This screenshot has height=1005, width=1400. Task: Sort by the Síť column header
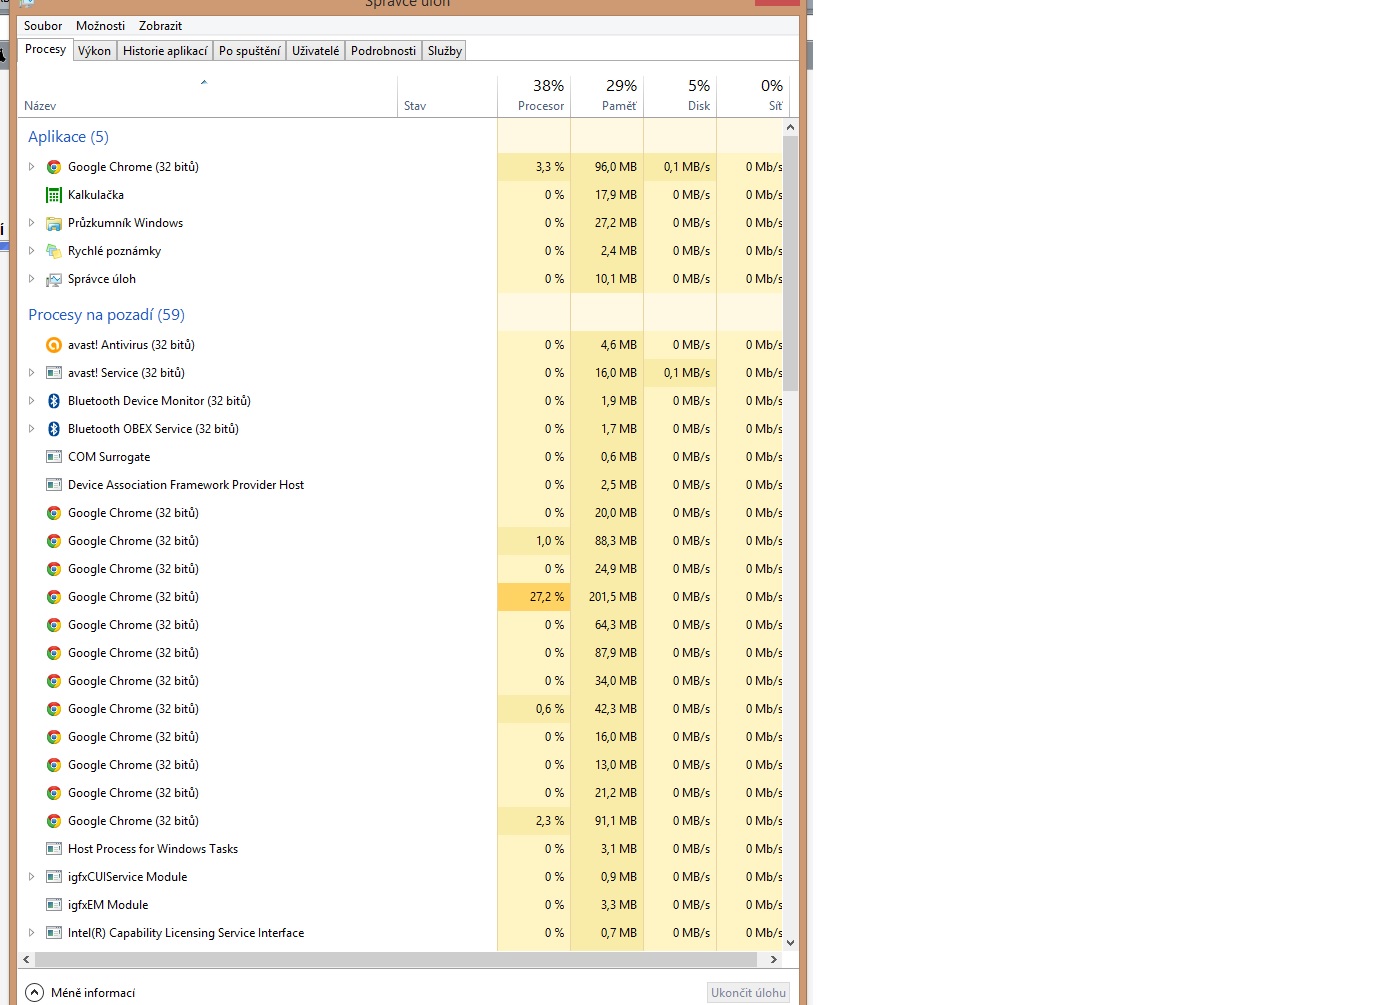[x=753, y=97]
